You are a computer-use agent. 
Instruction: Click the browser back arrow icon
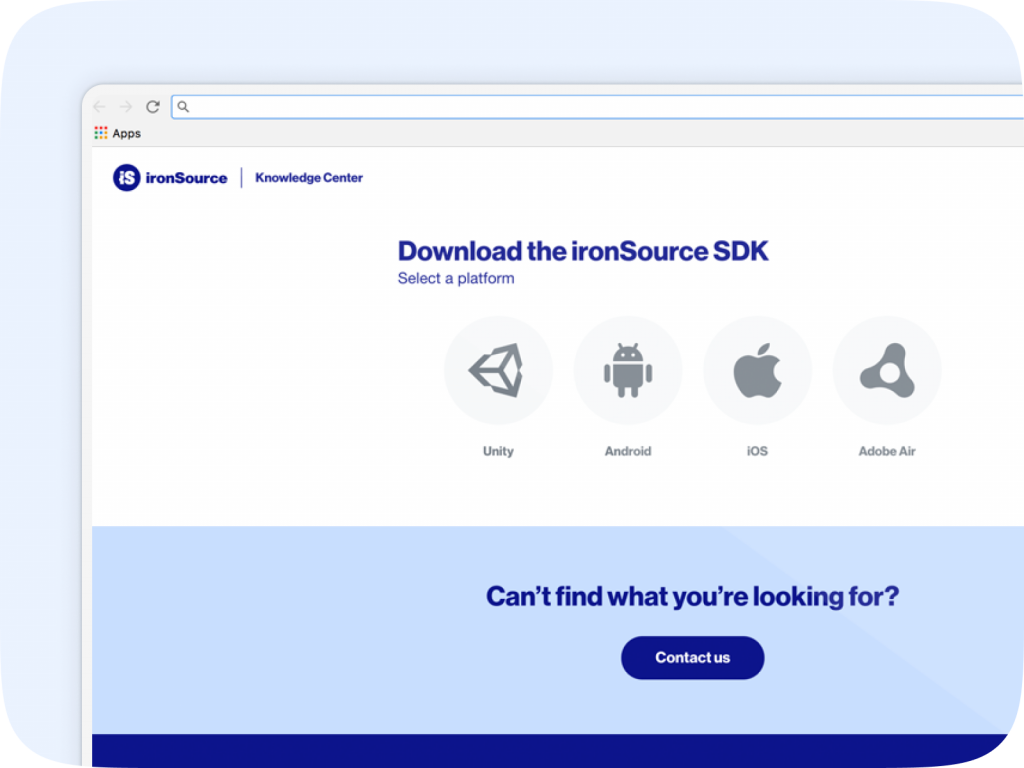click(x=98, y=106)
